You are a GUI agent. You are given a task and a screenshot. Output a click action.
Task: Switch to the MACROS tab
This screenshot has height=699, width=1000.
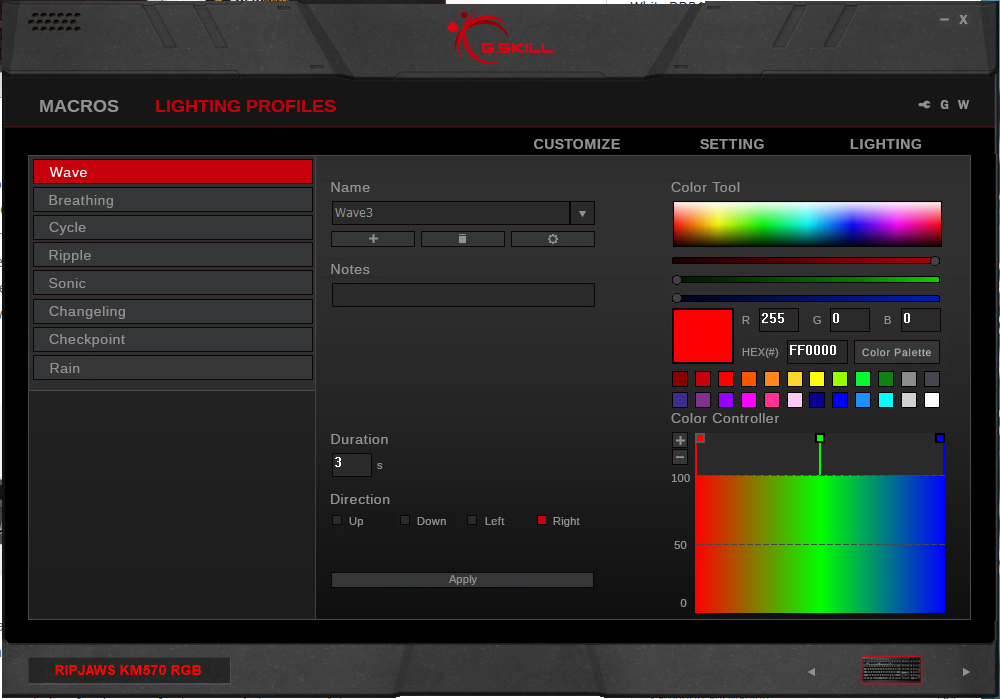[79, 106]
